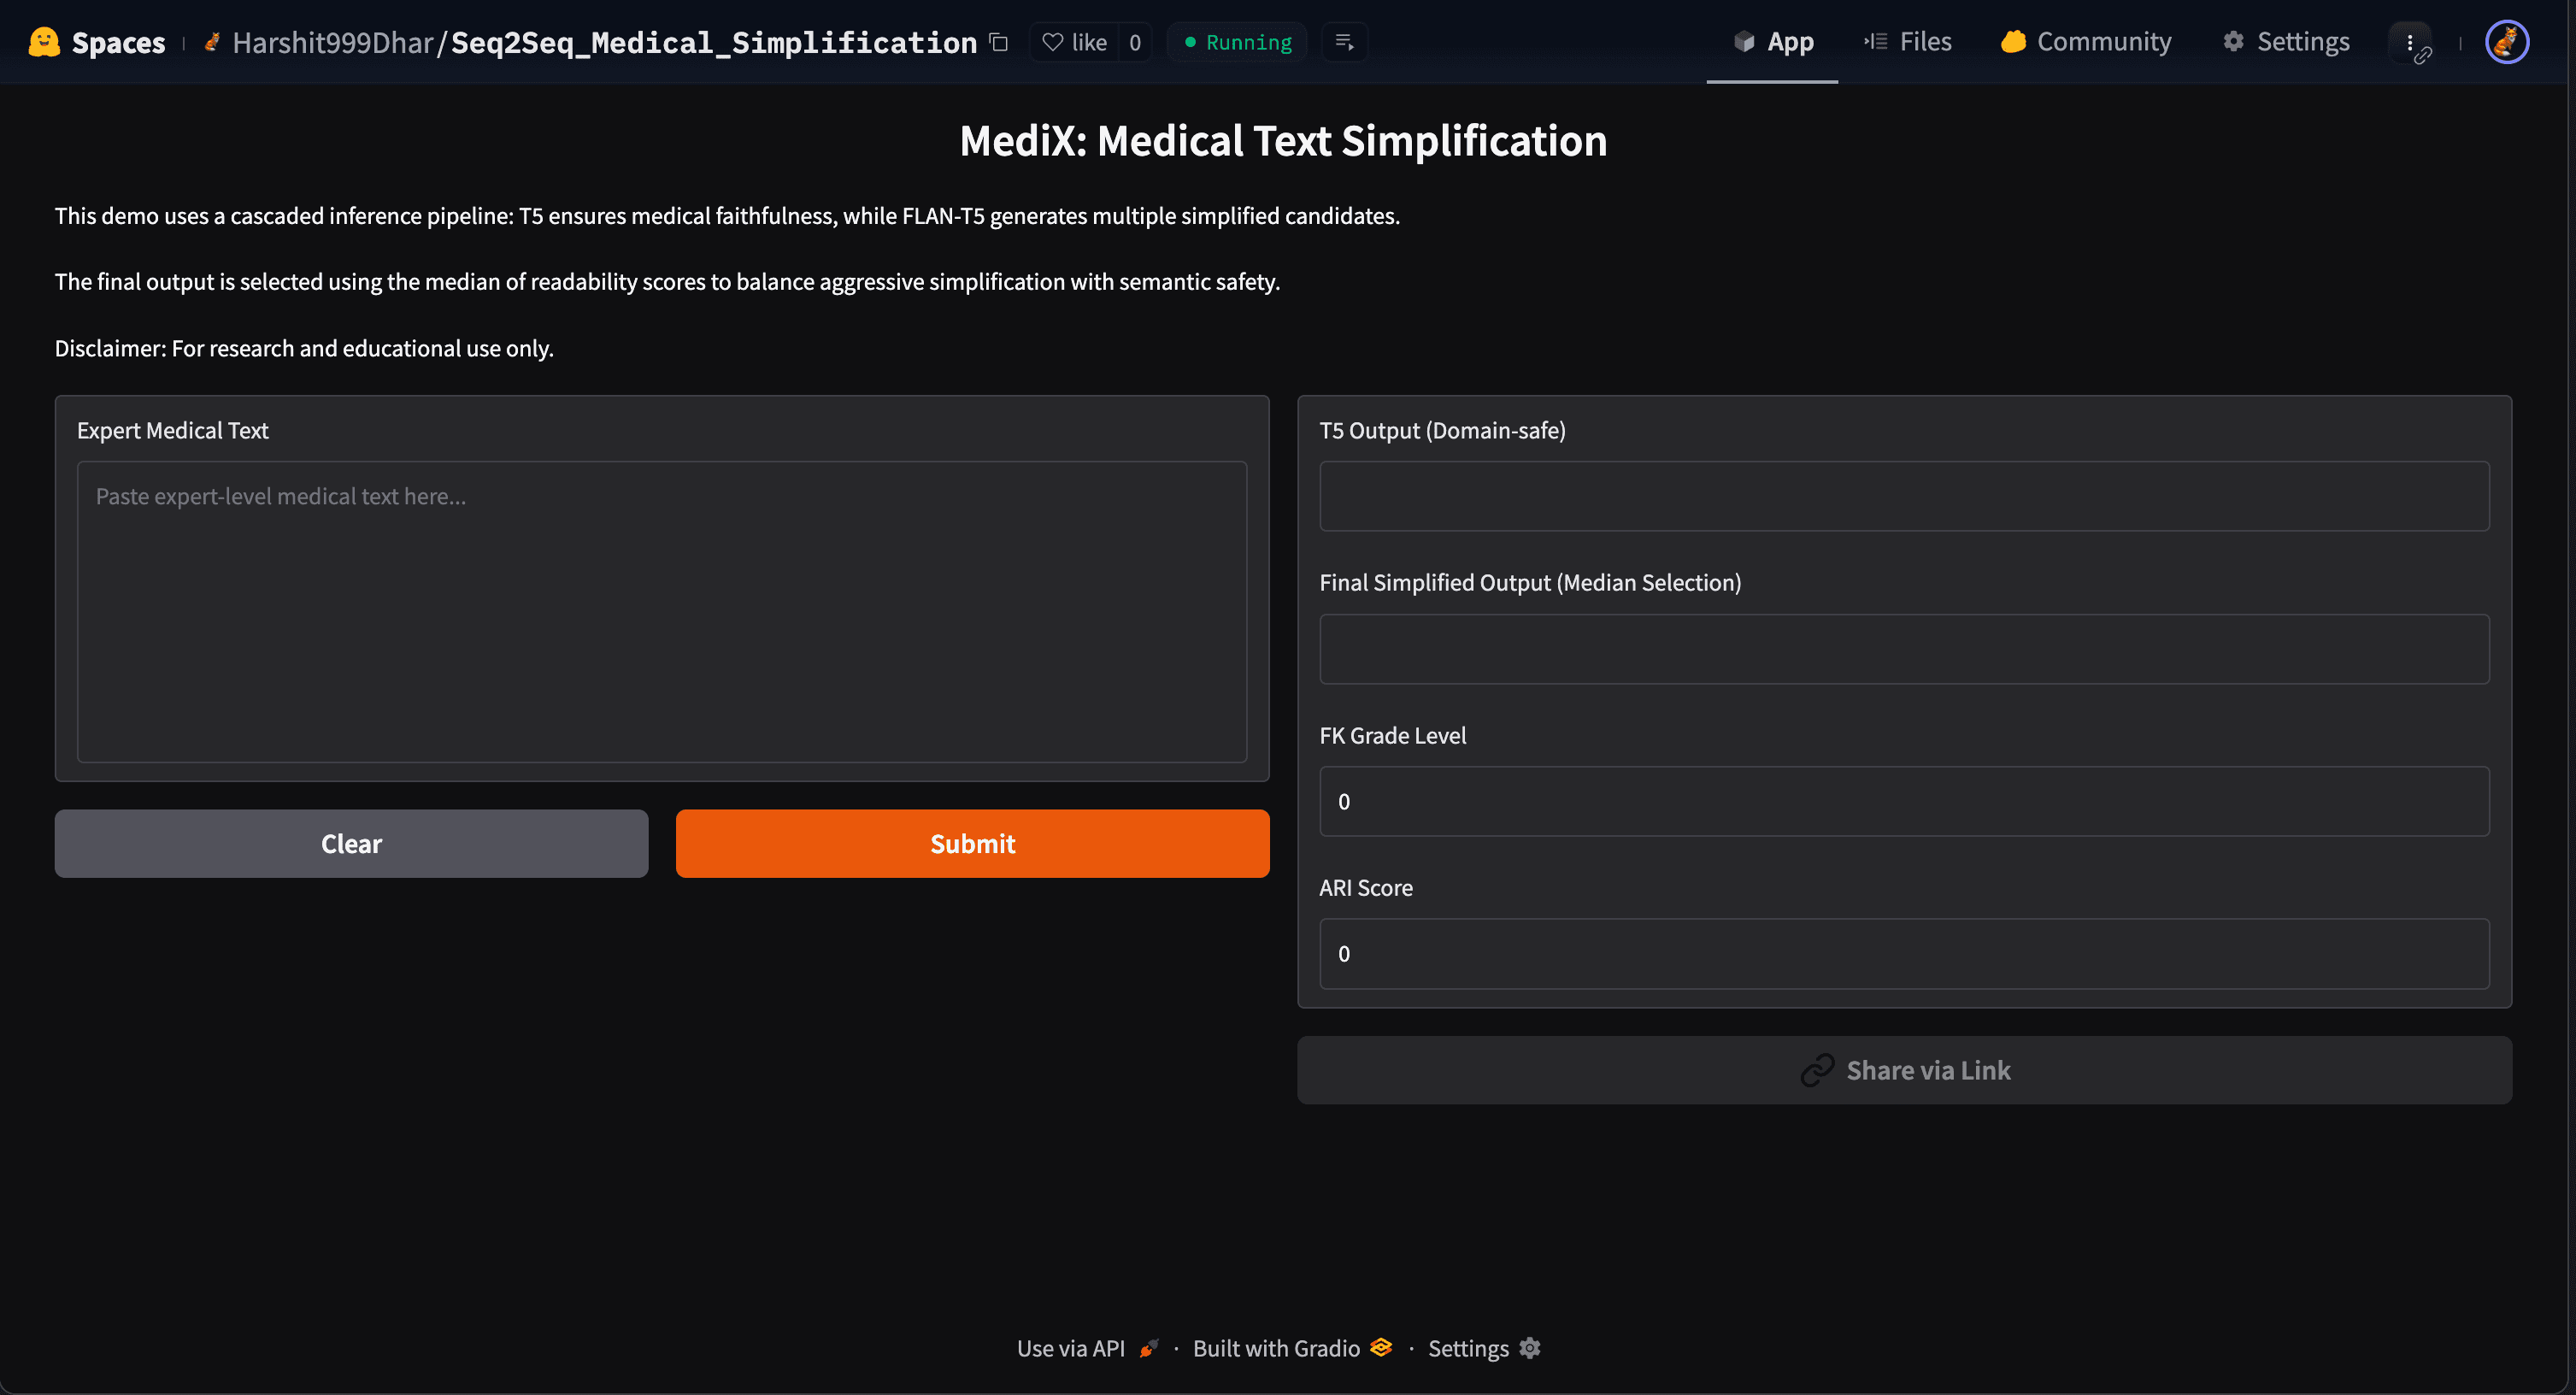Open the Settings tab in the navbar

[x=2287, y=42]
